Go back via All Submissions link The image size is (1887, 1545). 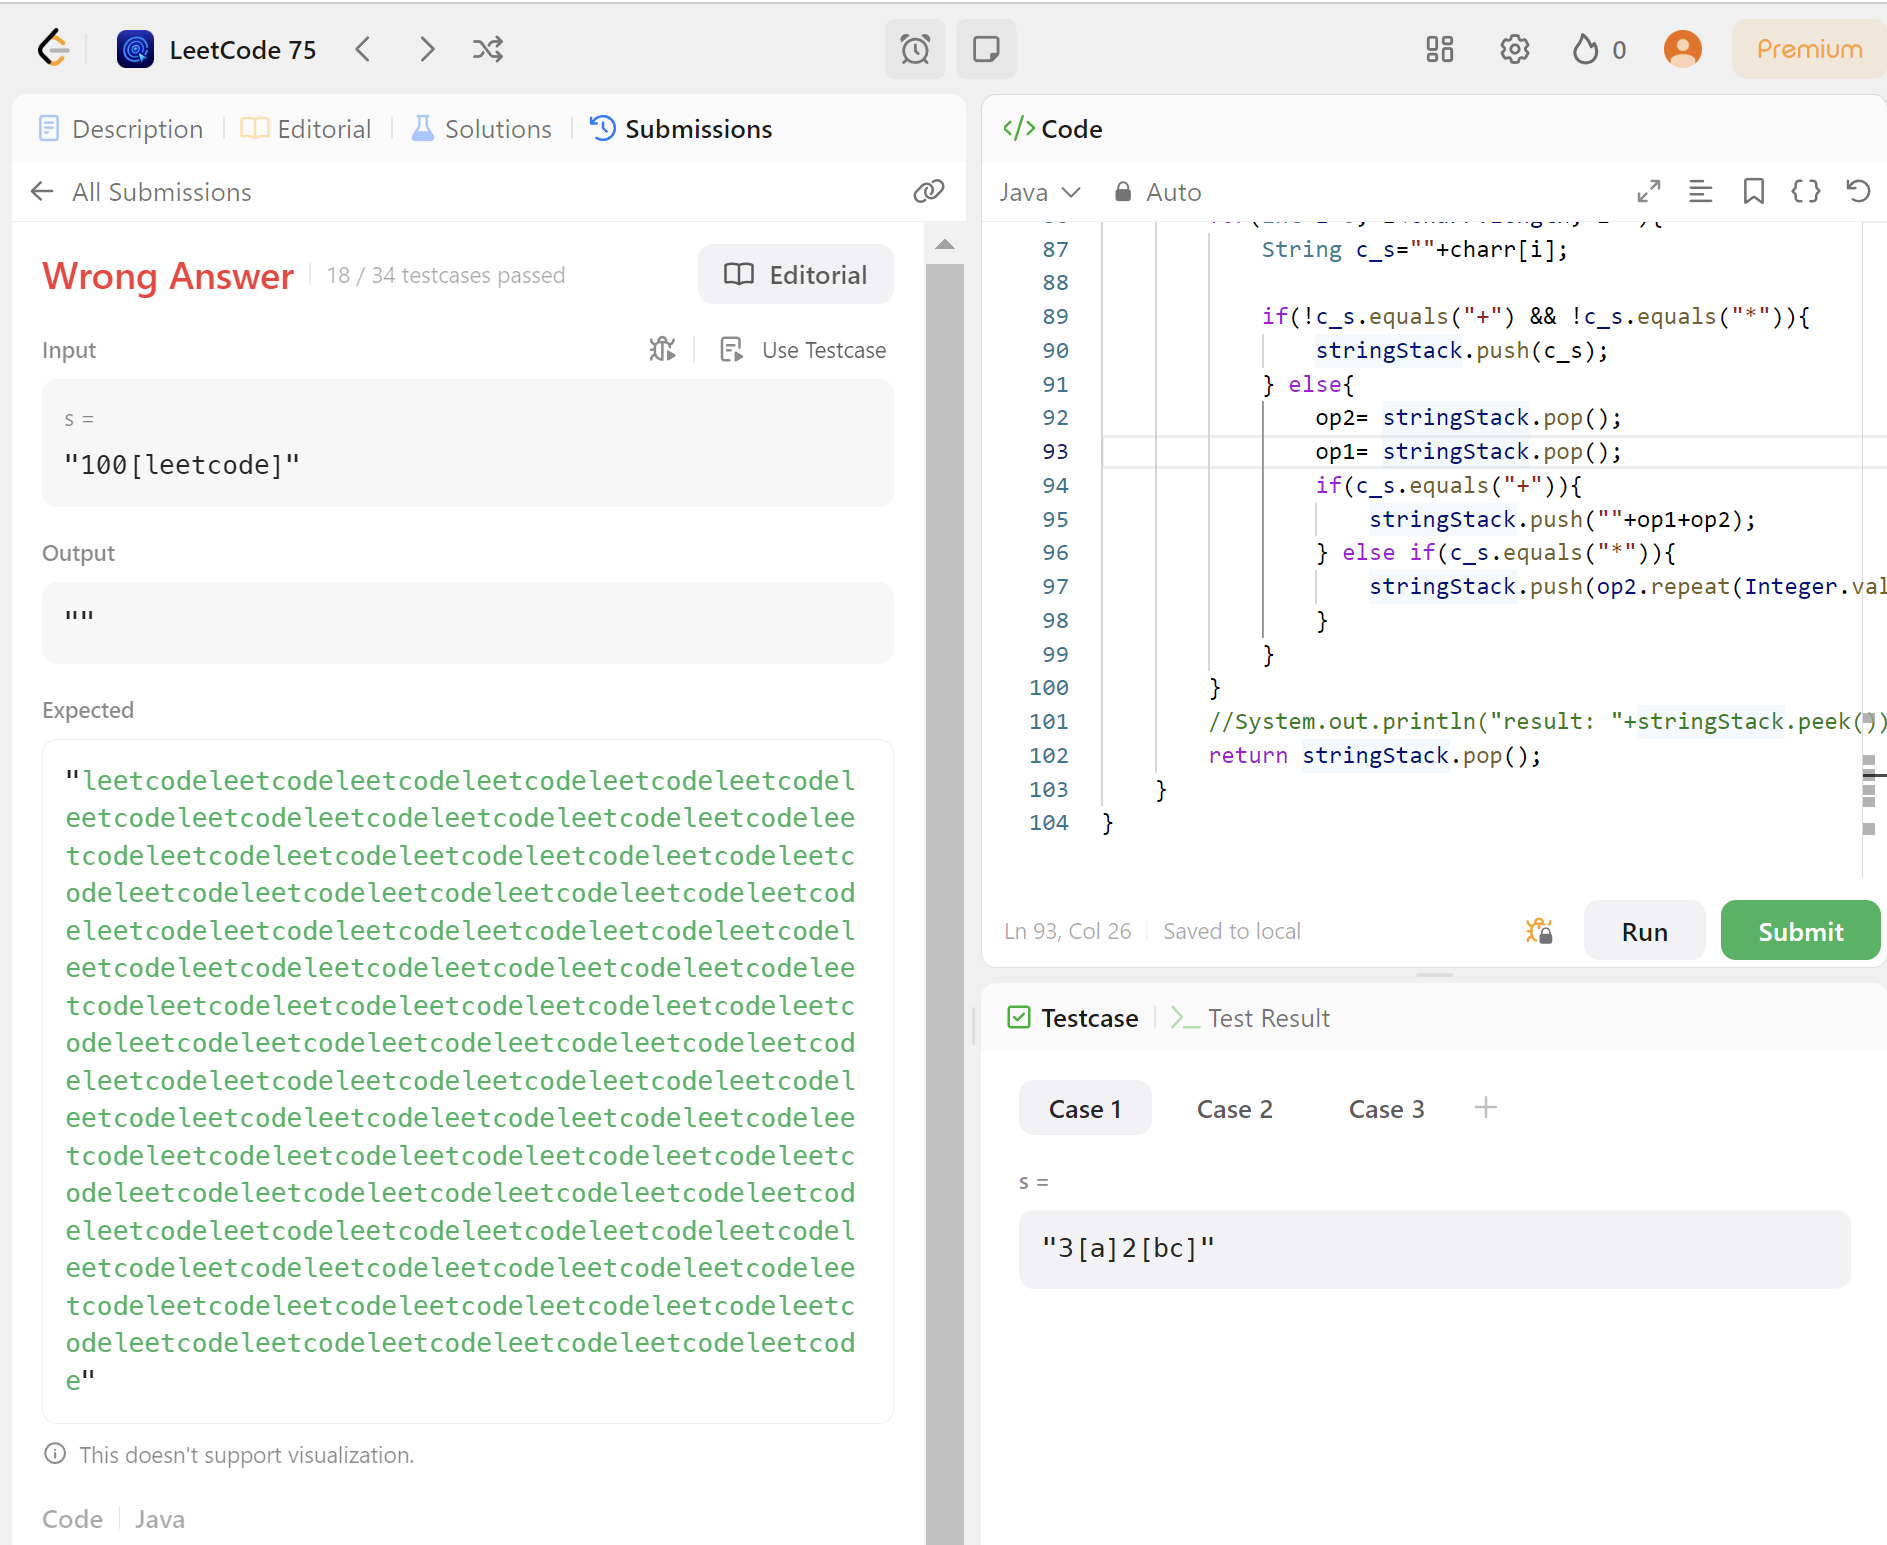click(x=162, y=192)
